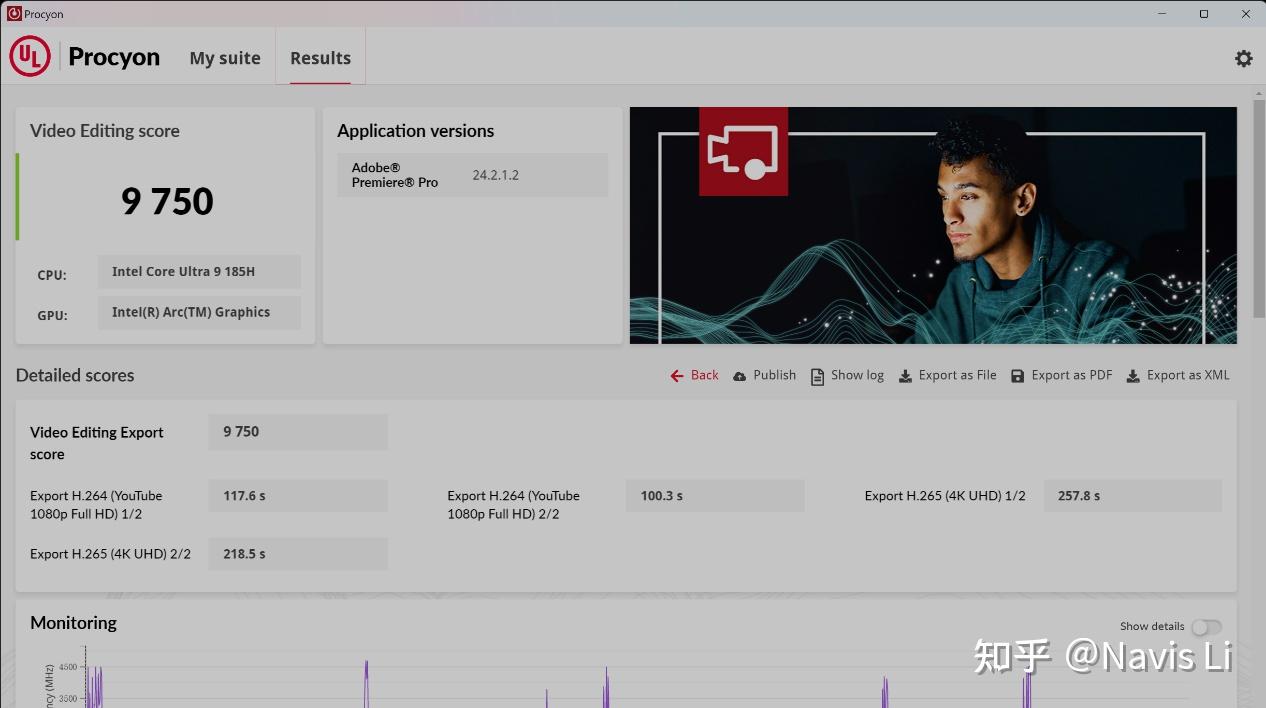Screen dimensions: 1266x708
Task: Click the Video Editing Export score value 9 750
Action: point(298,432)
